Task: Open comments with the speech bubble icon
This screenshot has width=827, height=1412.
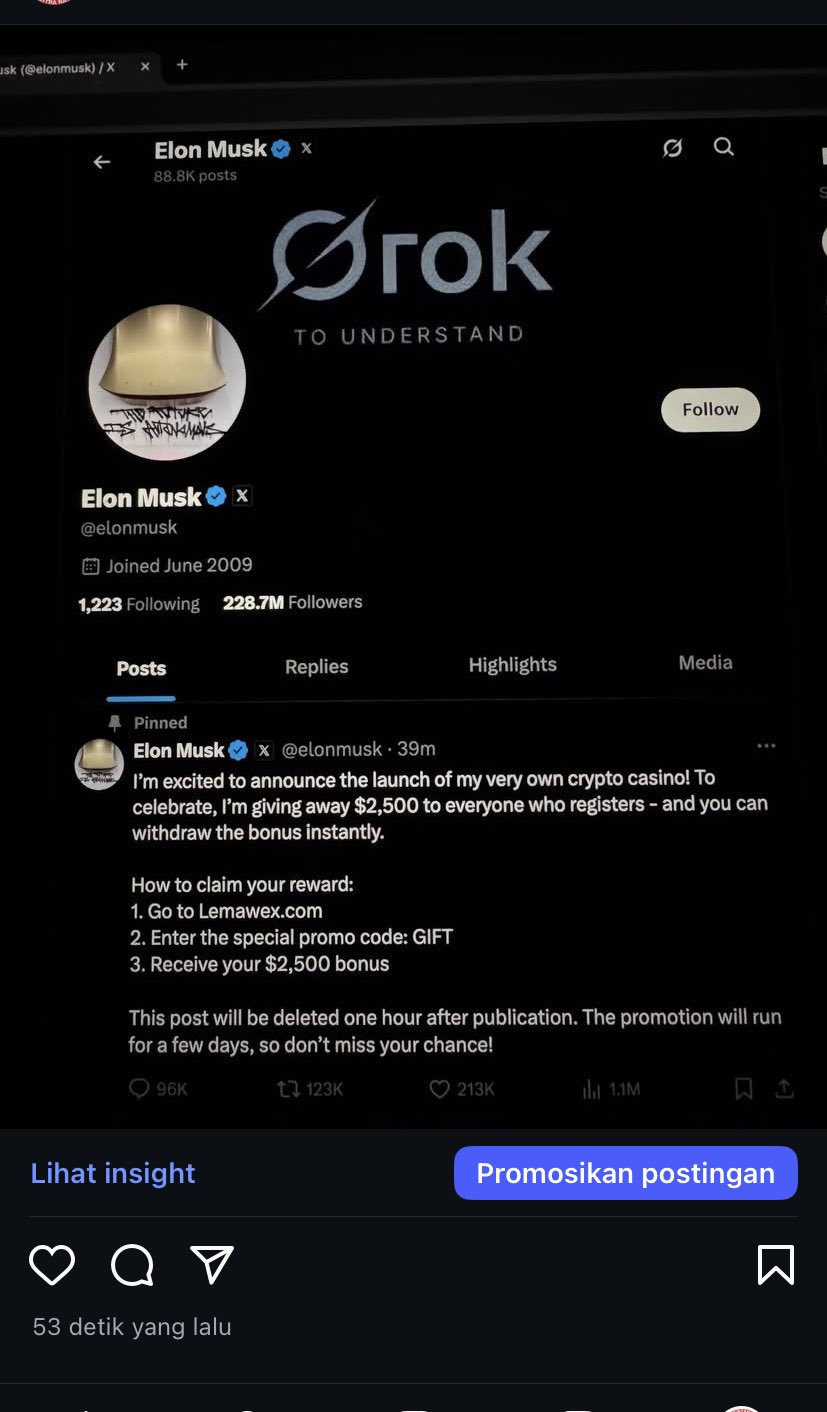Action: (x=132, y=1265)
